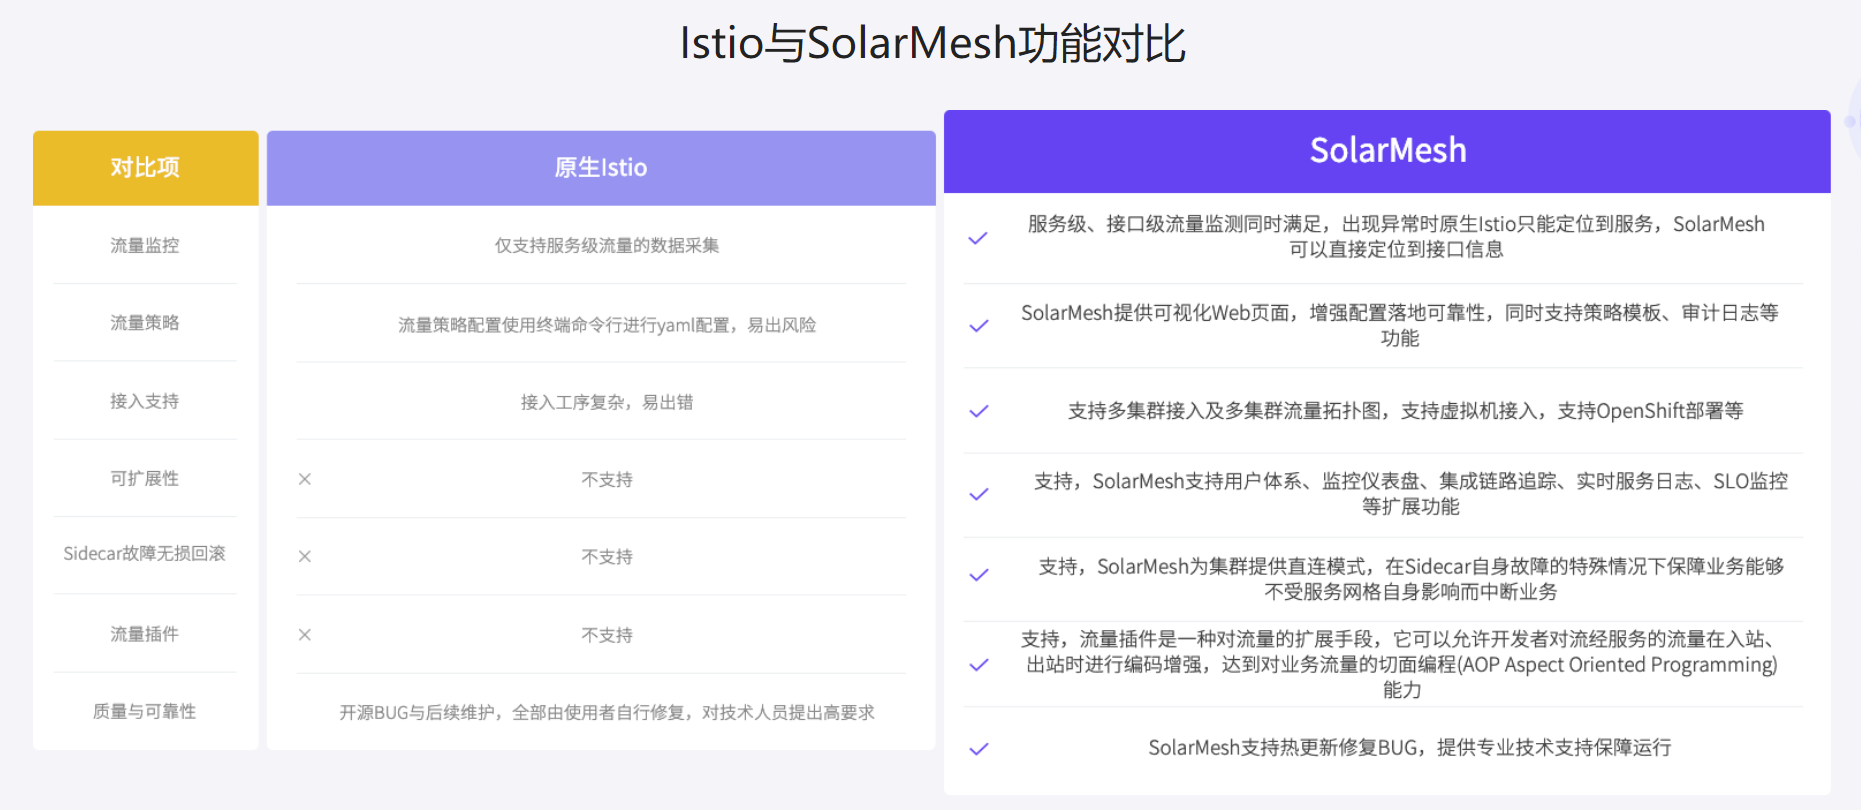This screenshot has height=810, width=1861.
Task: Select the 接入支持 row label
Action: pyautogui.click(x=145, y=401)
